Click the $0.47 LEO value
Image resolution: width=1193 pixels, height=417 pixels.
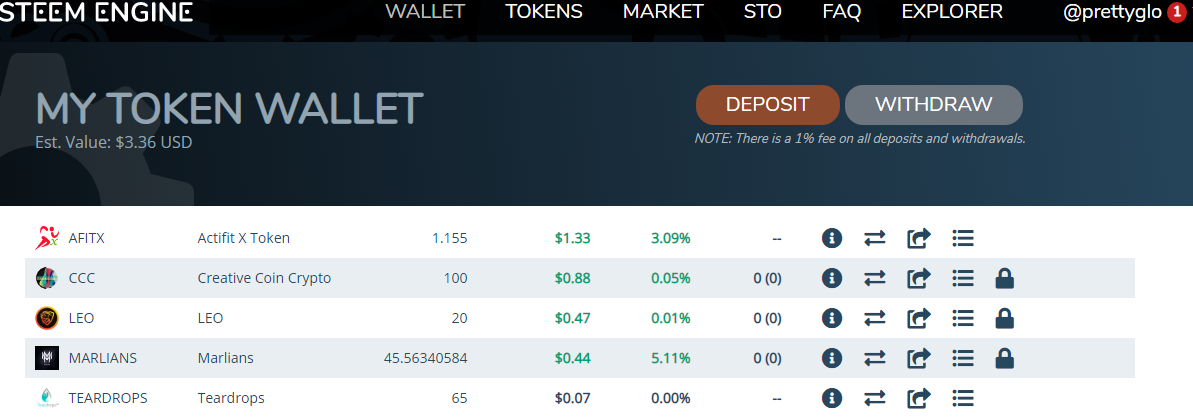click(573, 318)
